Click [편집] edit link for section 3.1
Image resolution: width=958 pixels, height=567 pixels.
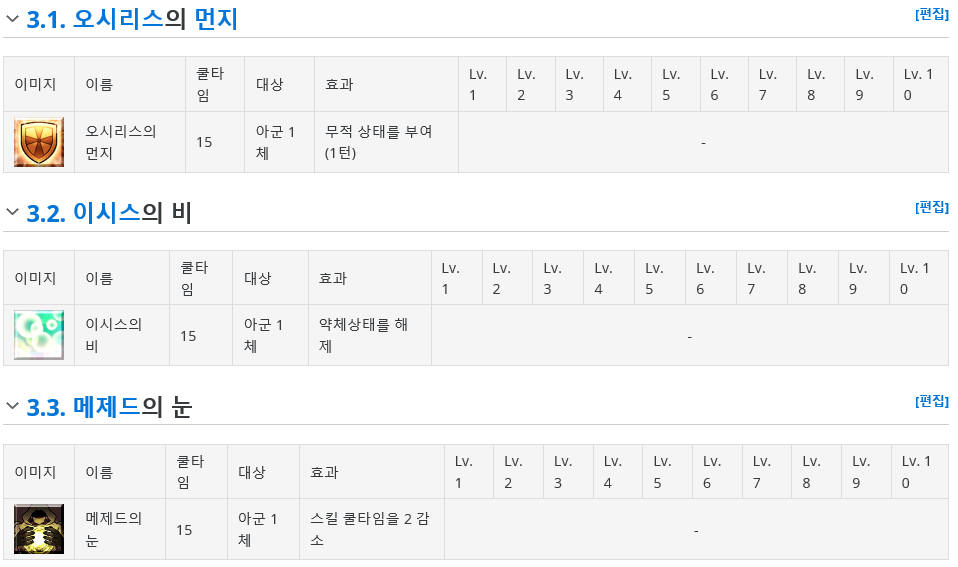click(932, 14)
